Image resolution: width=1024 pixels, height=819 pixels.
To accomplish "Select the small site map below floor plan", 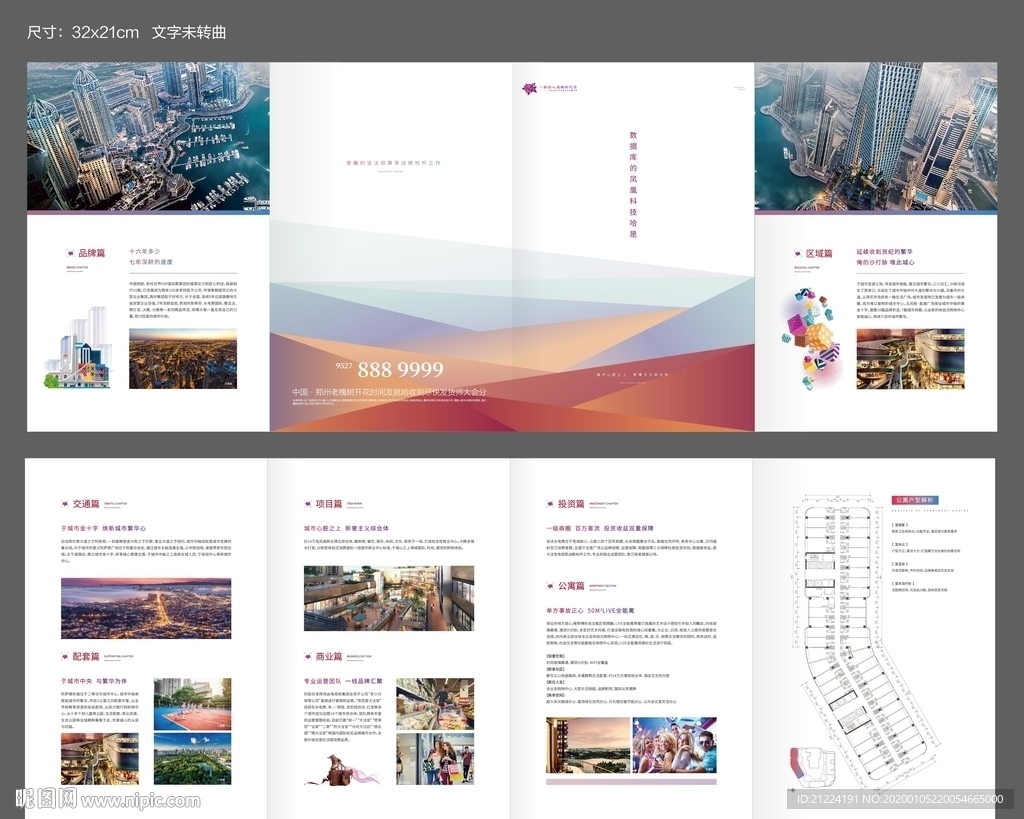I will [813, 768].
